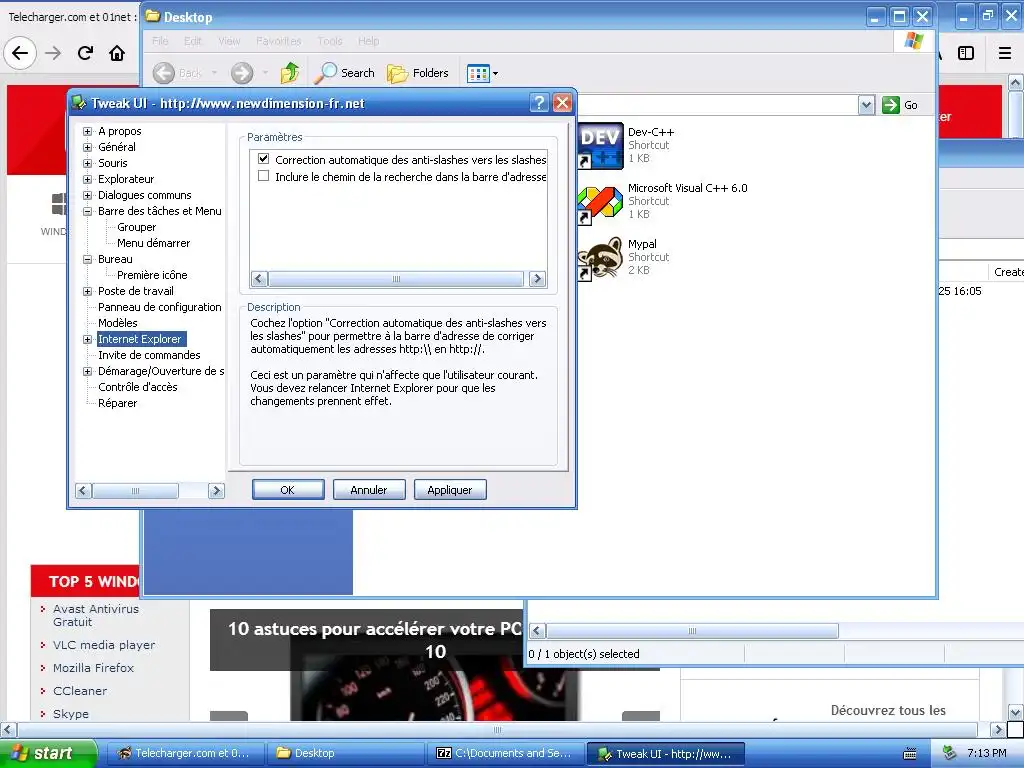Check the Correction automatique des anti-slashes checkbox

[263, 159]
